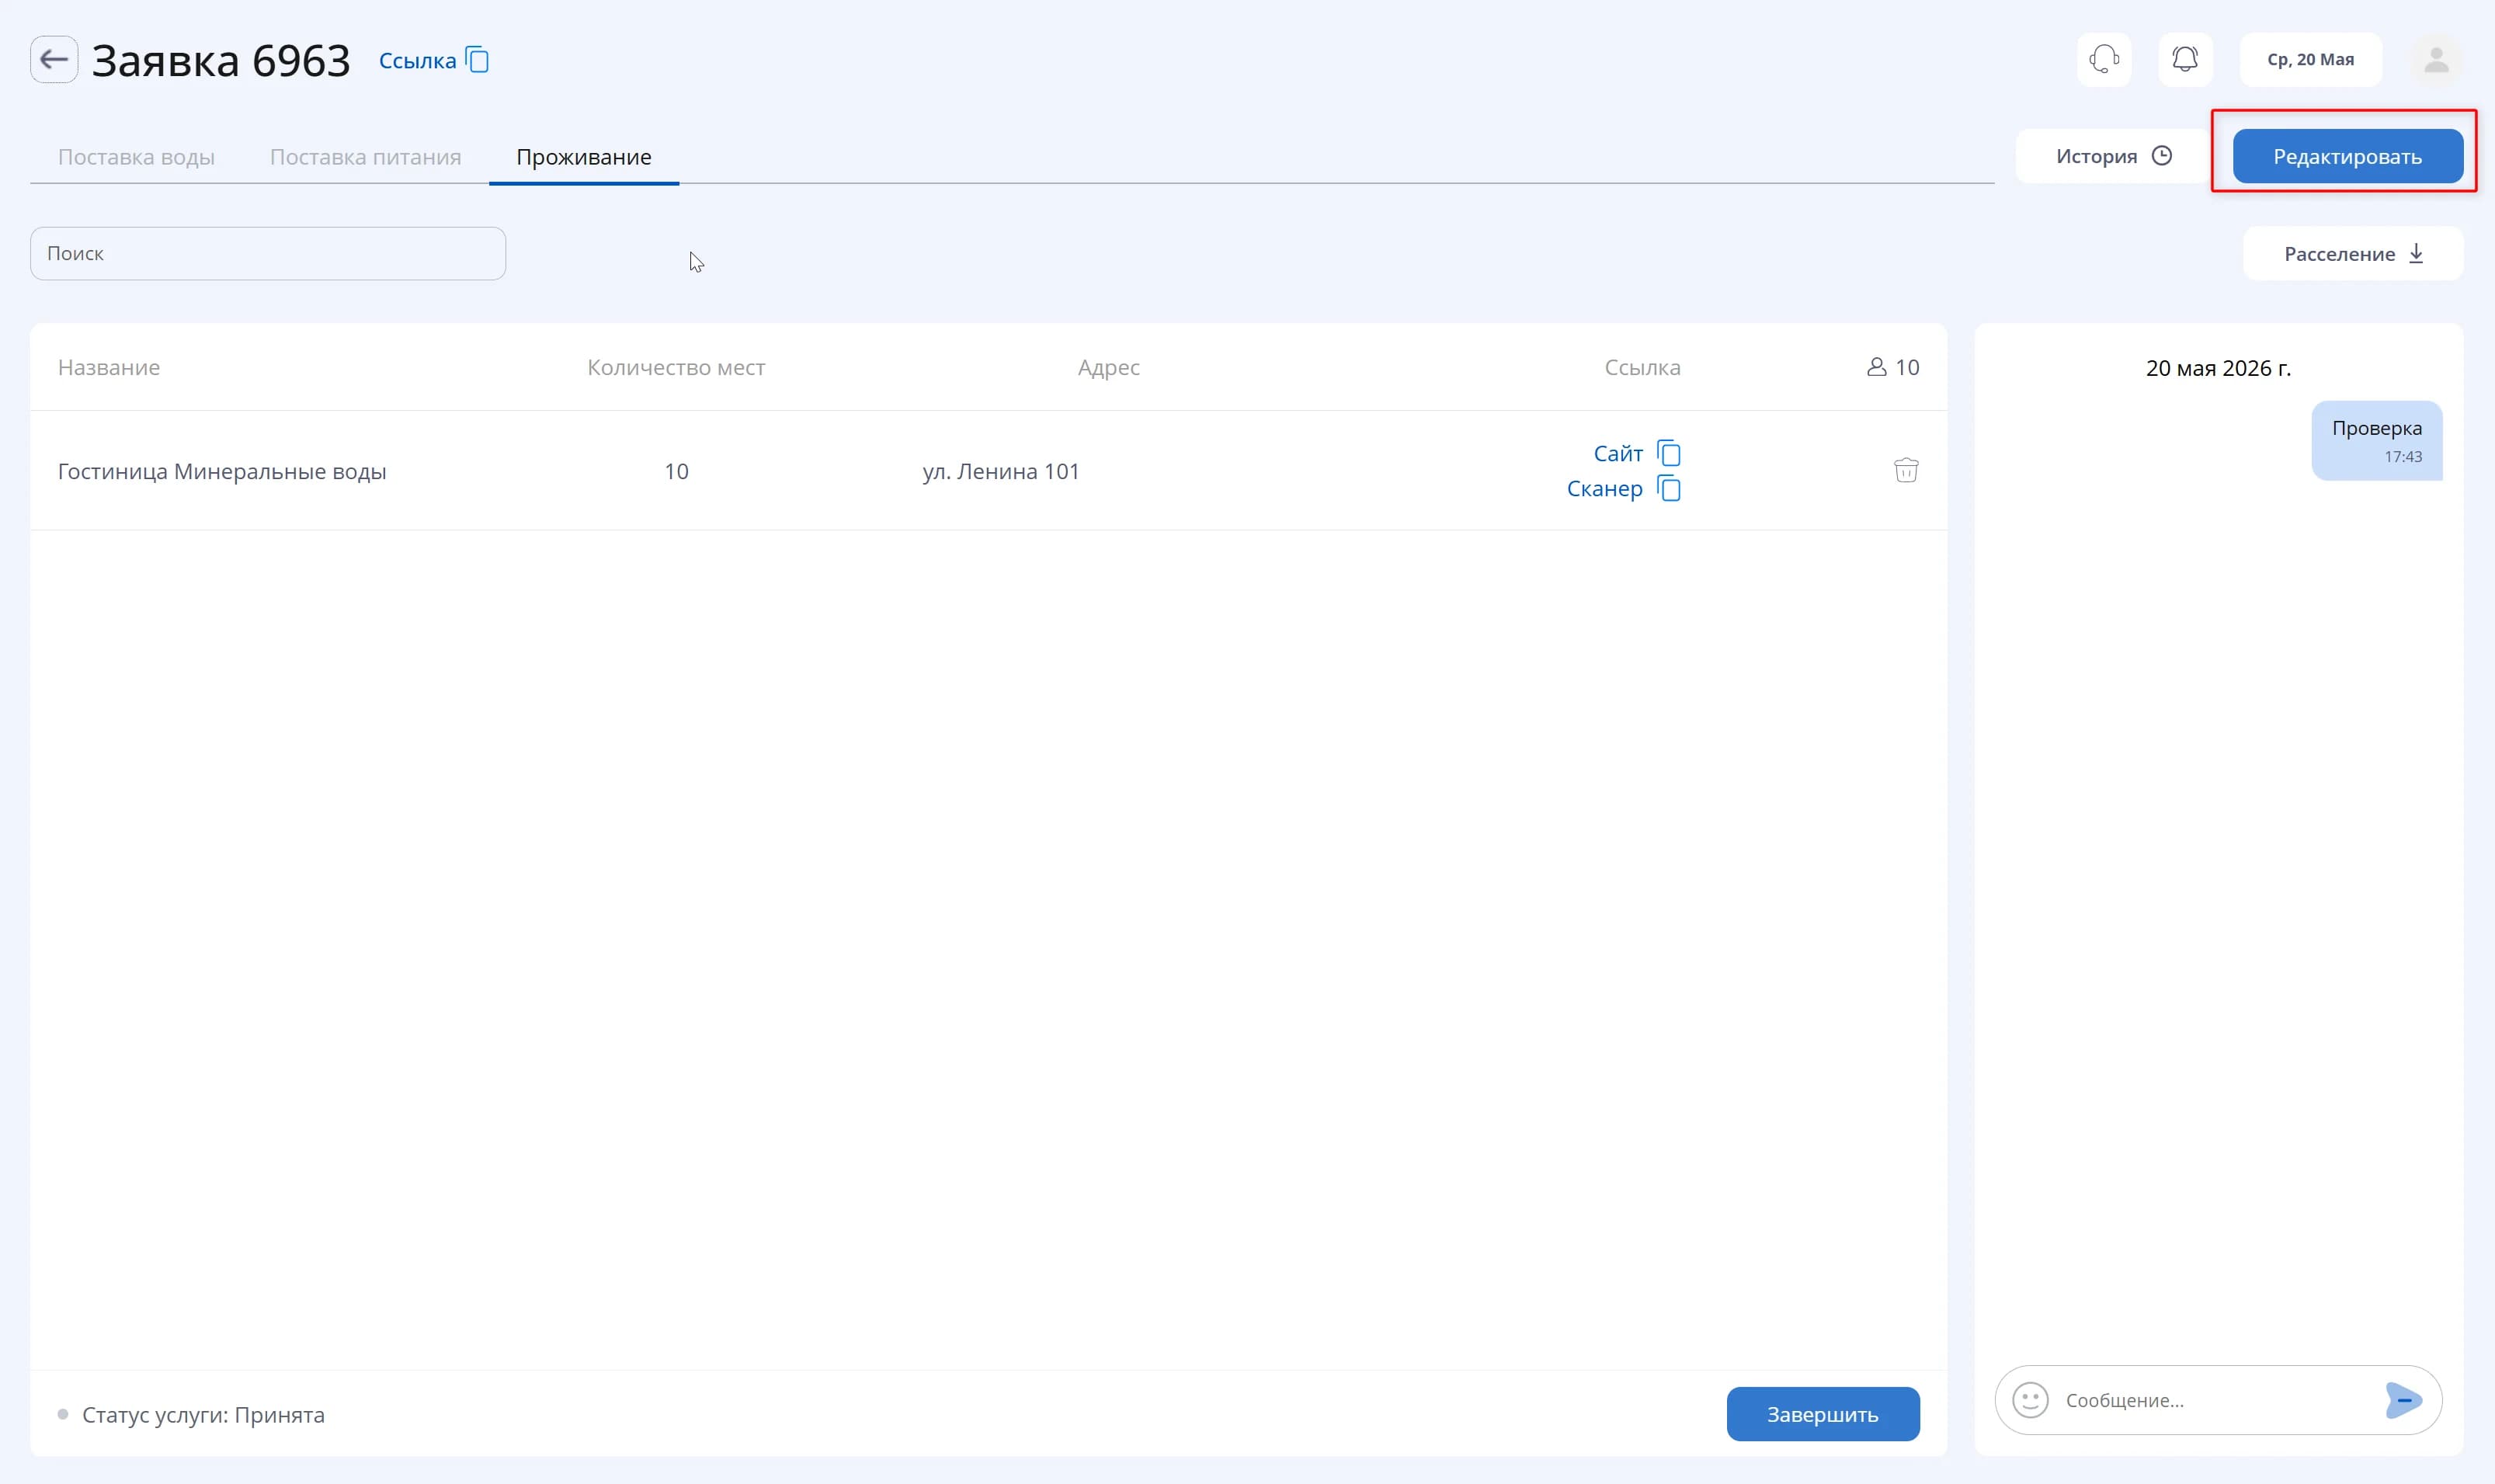The height and width of the screenshot is (1484, 2495).
Task: Select the Проживание tab
Action: coord(584,157)
